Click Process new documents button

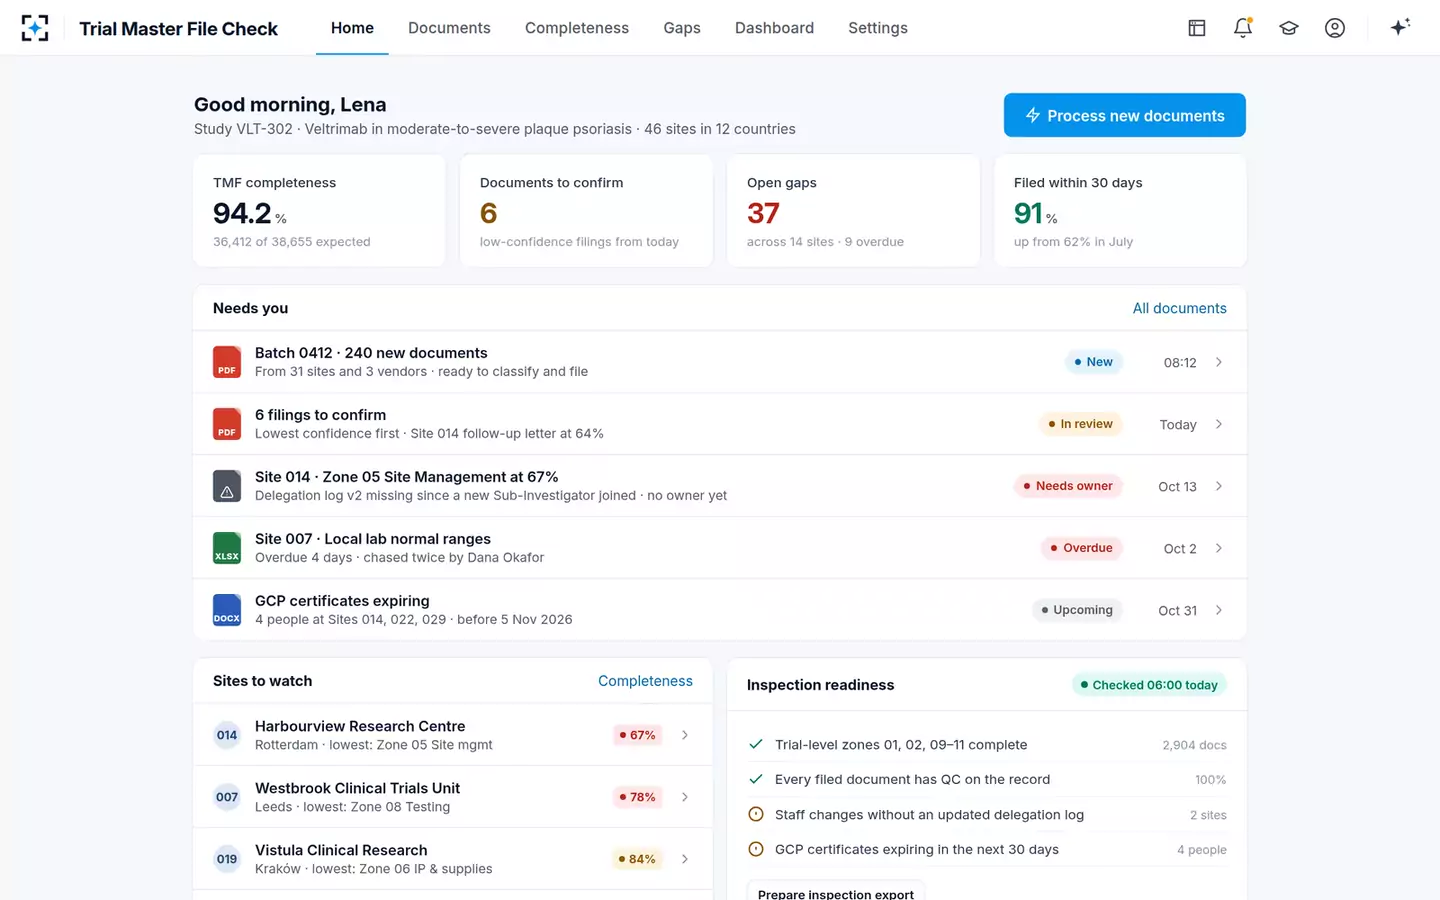click(1125, 115)
